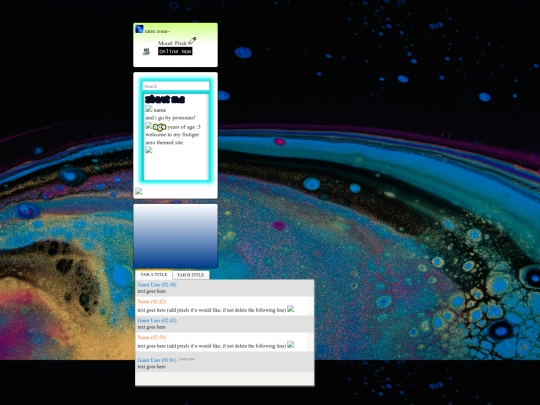Click the 'Mood: Prisk' text
The height and width of the screenshot is (405, 540).
tap(172, 43)
